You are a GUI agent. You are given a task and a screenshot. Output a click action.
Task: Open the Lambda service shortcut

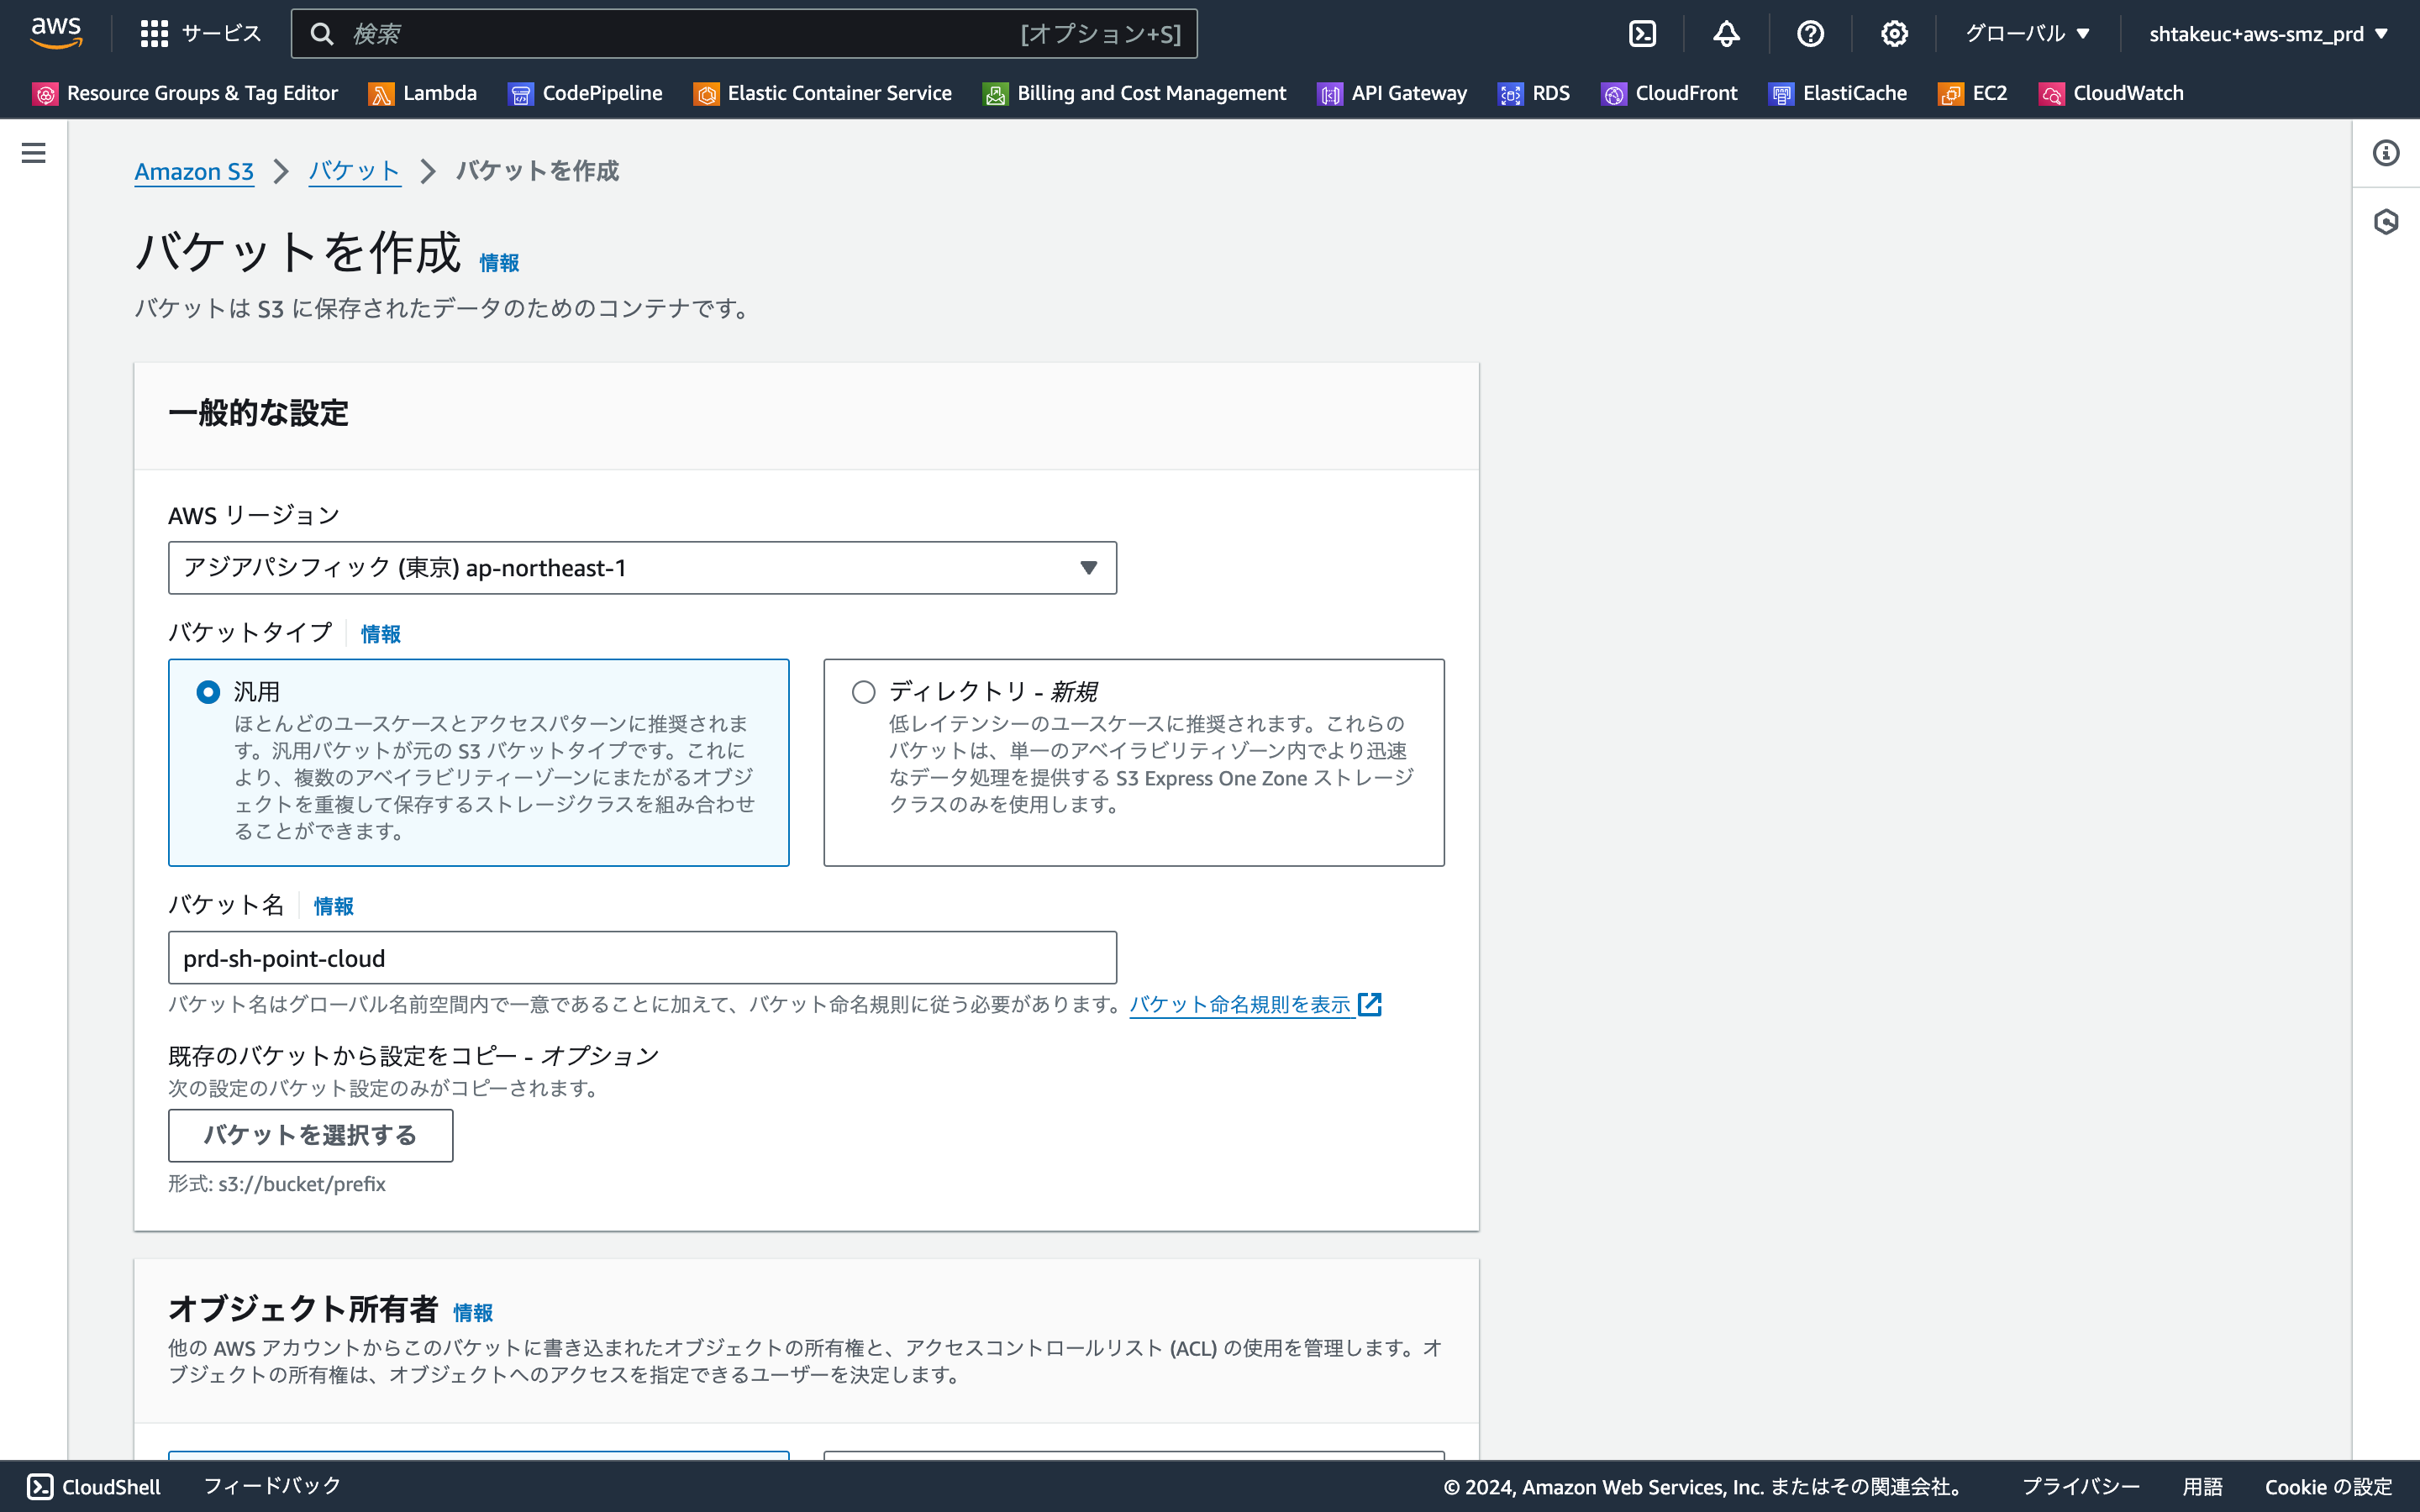coord(423,93)
